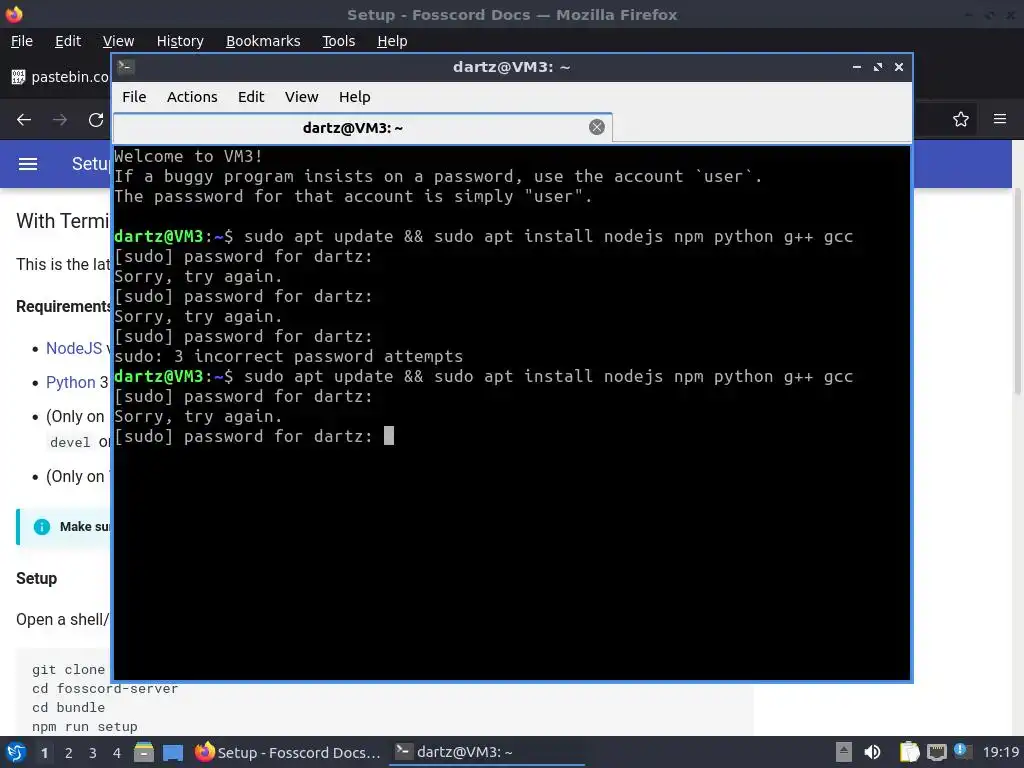Open the start menu icon on taskbar
The width and height of the screenshot is (1024, 768).
[16, 752]
